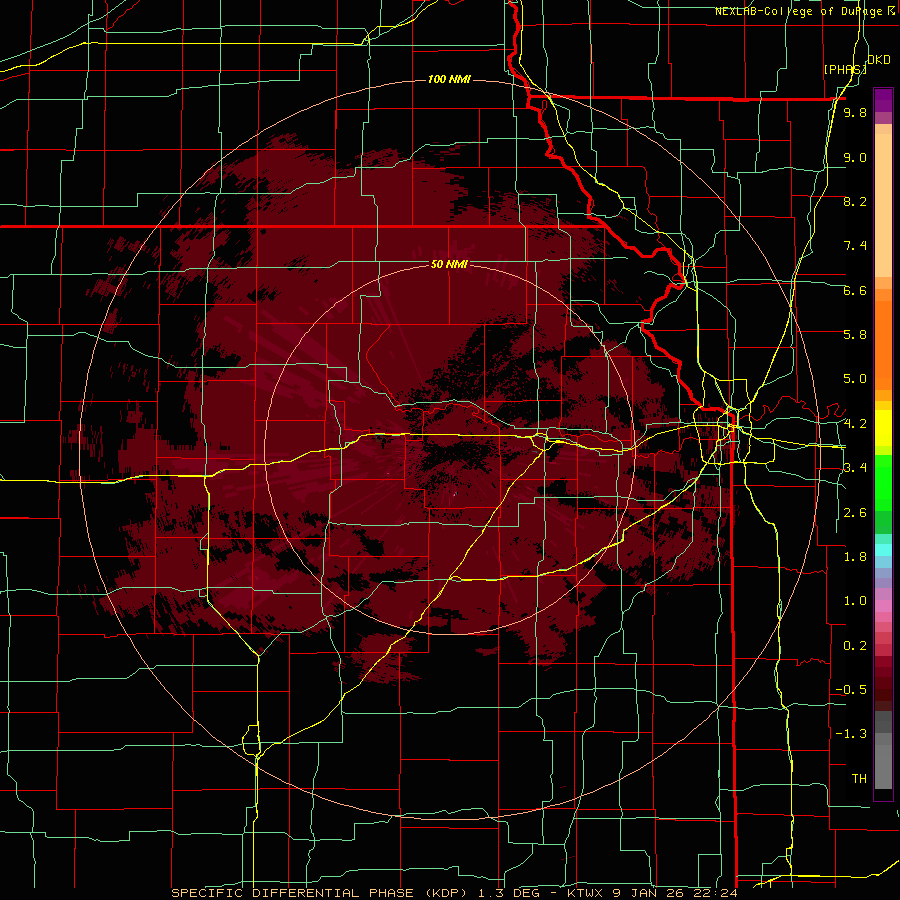Click the 9.0 value on the color scale

855,157
